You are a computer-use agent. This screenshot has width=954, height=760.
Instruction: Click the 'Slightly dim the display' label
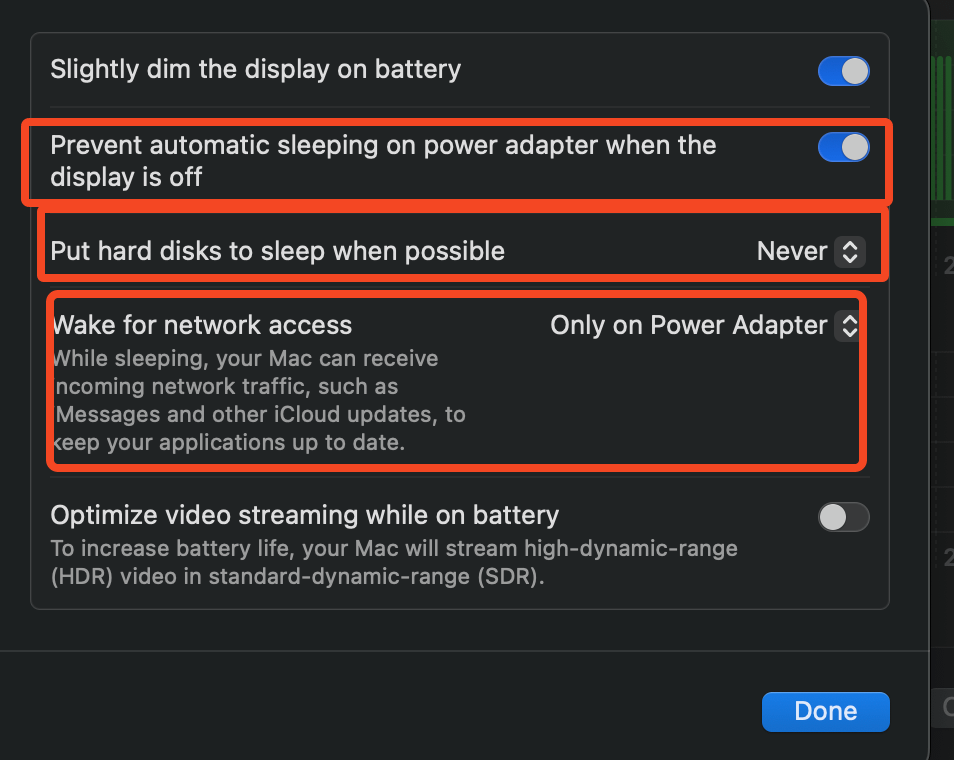(255, 70)
